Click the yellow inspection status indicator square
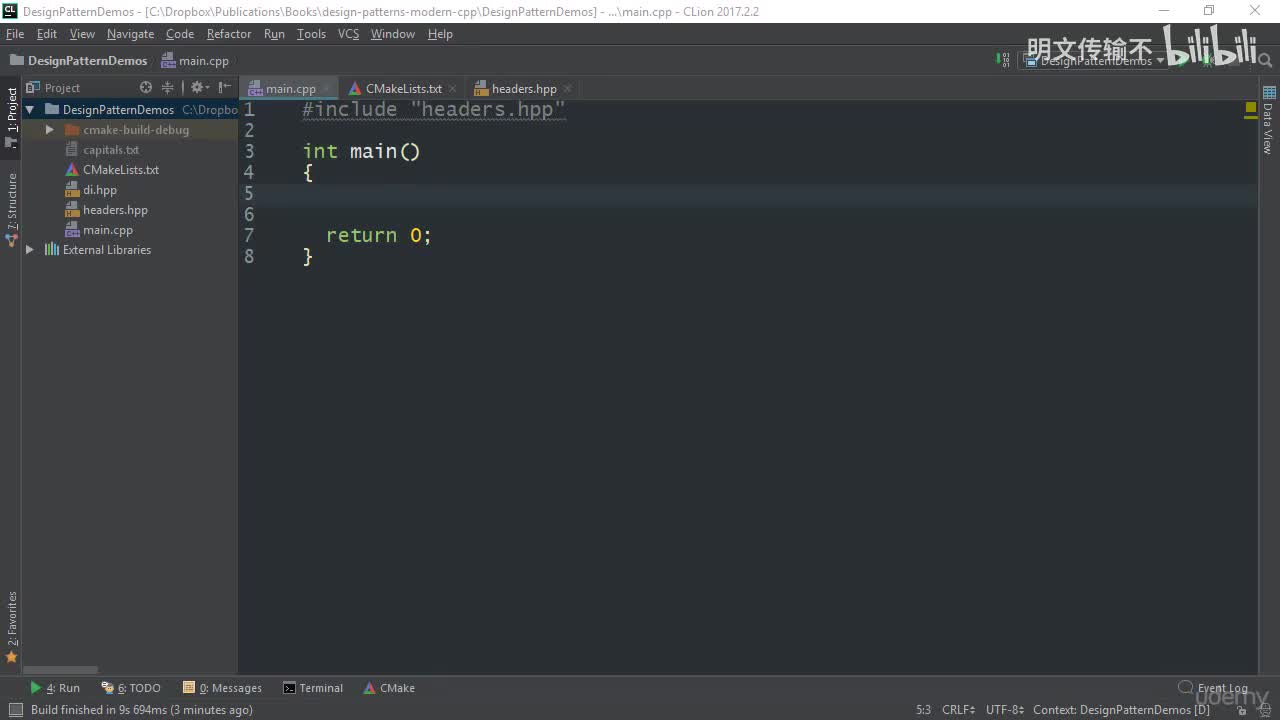The height and width of the screenshot is (720, 1280). (1250, 106)
